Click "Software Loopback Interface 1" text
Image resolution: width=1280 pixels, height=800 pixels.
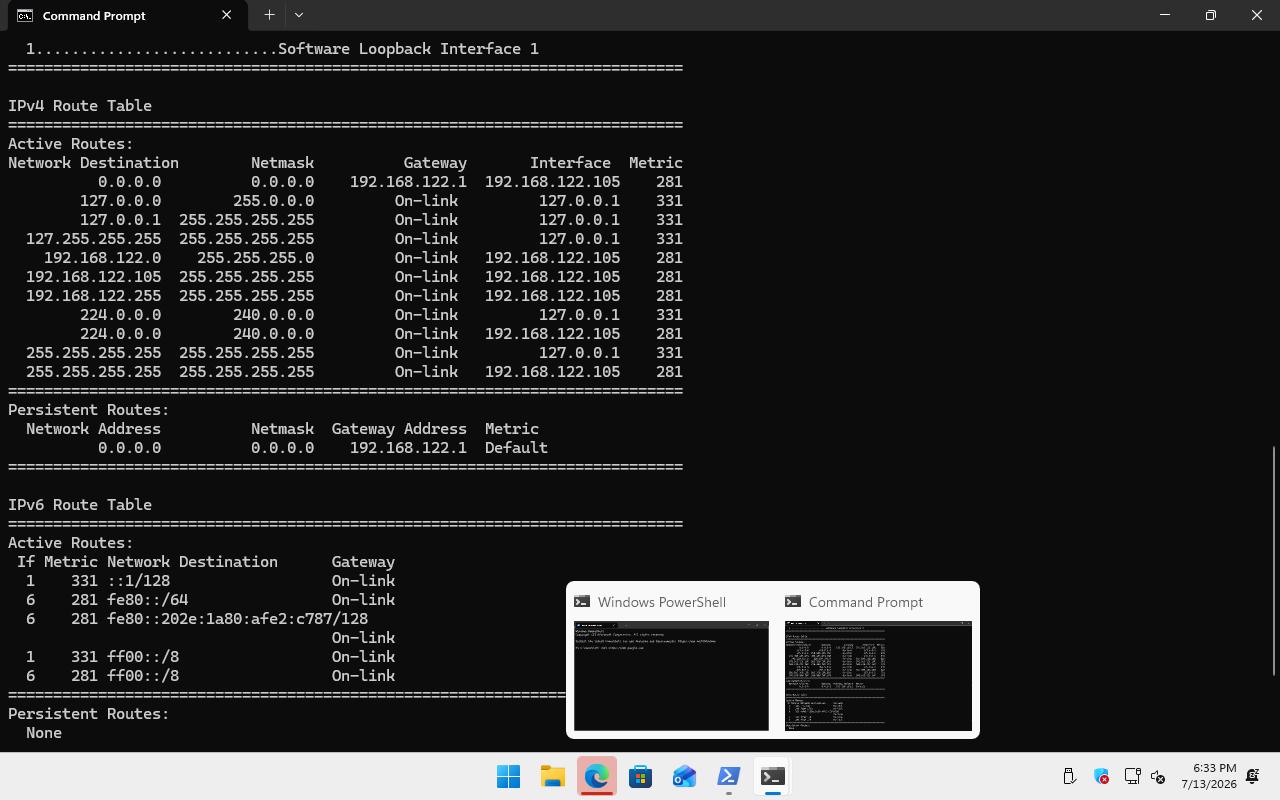(x=408, y=49)
